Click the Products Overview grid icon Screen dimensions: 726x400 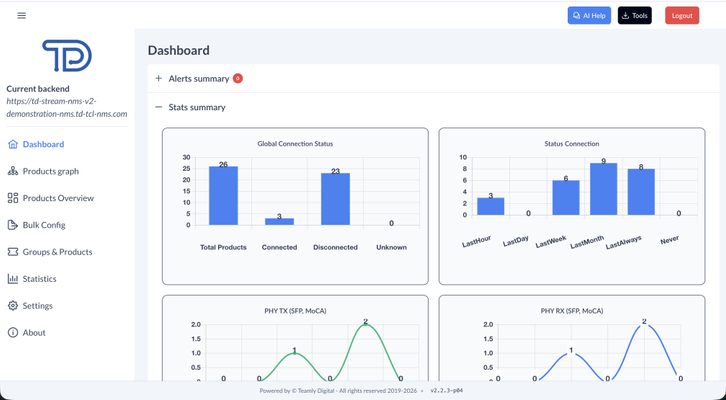[13, 198]
